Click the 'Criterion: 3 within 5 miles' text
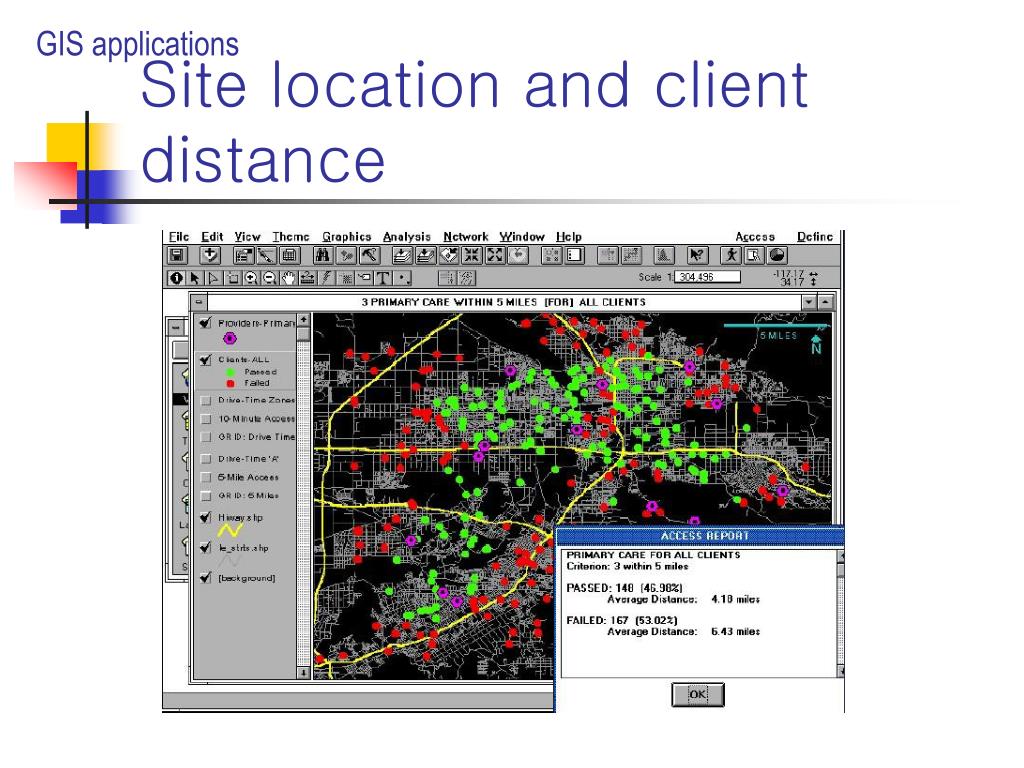 pyautogui.click(x=627, y=566)
